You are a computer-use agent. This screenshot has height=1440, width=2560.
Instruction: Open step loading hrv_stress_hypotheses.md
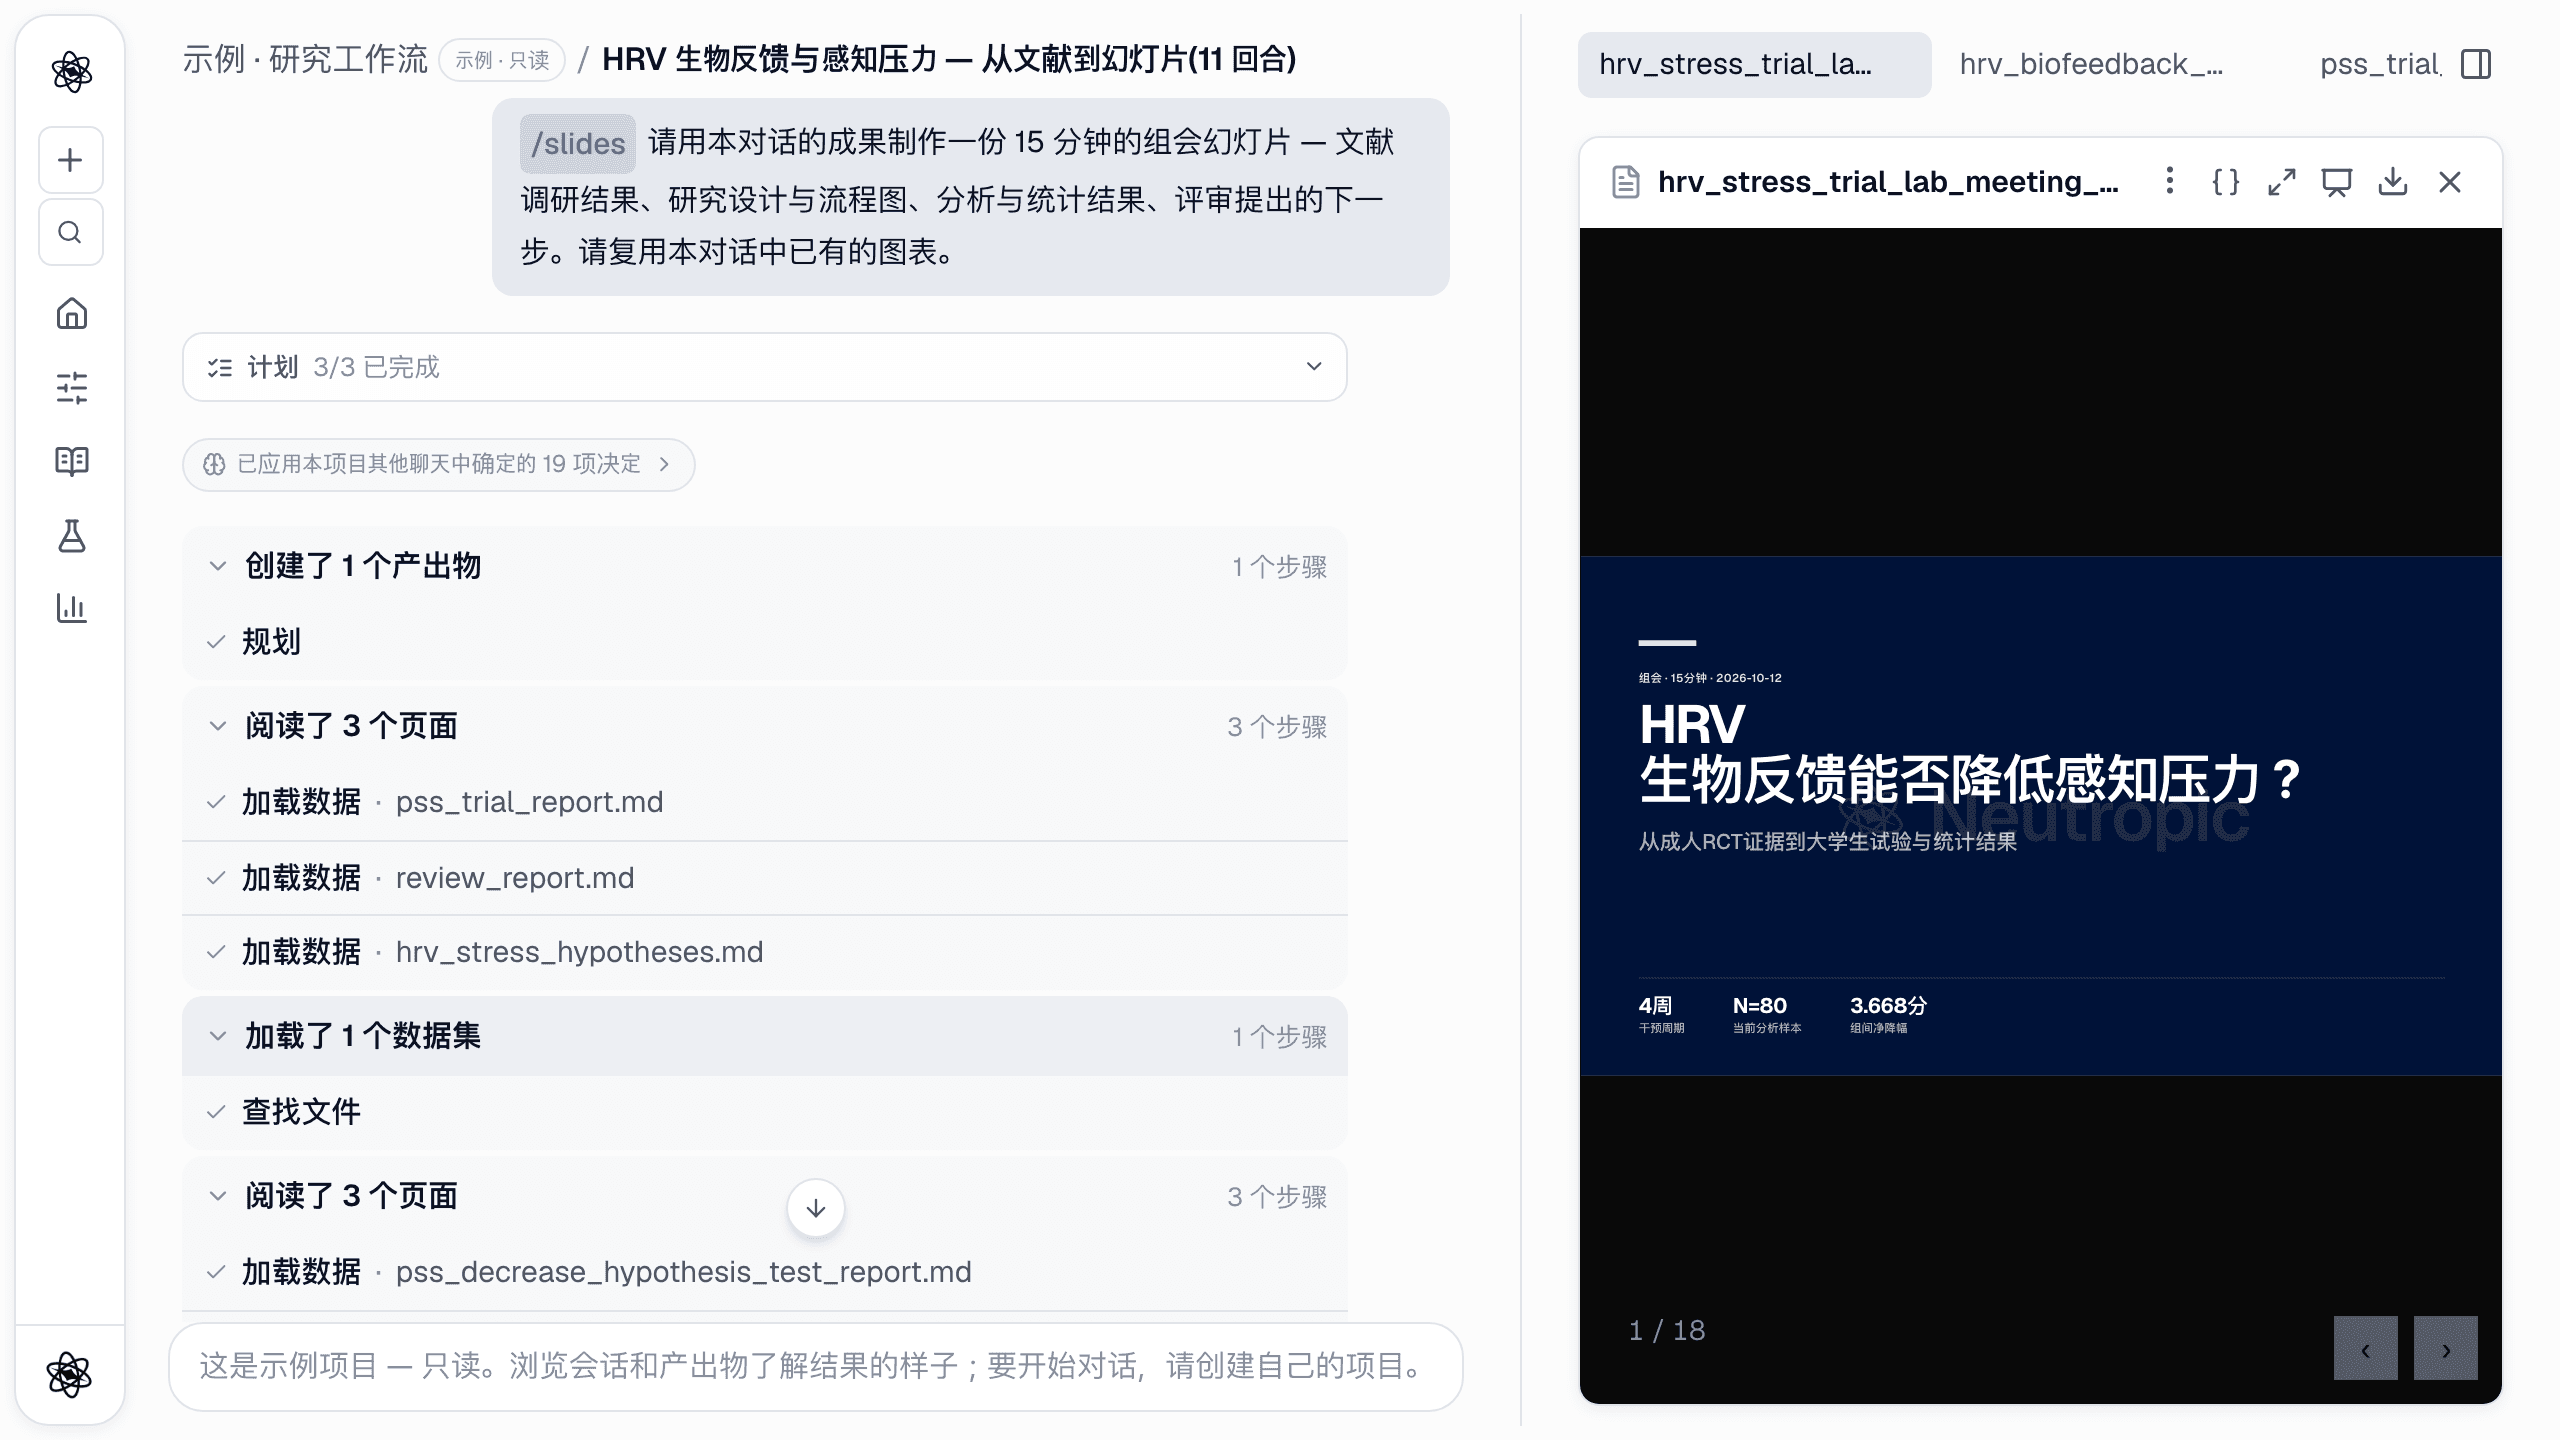tap(765, 952)
